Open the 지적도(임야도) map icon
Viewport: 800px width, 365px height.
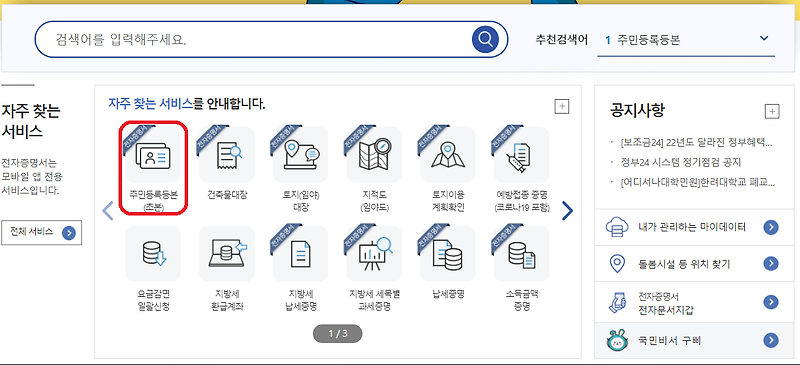point(374,155)
